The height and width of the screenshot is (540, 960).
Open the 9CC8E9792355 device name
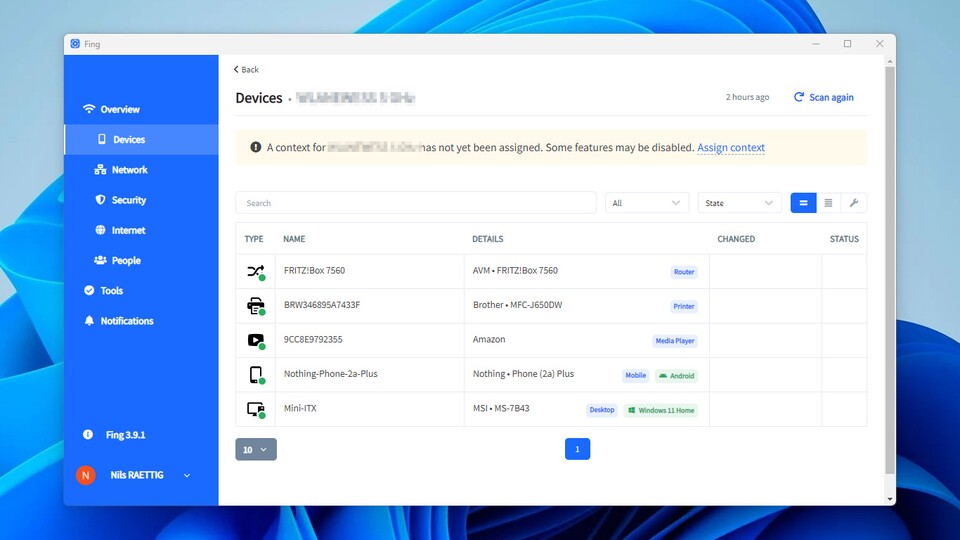pos(313,339)
